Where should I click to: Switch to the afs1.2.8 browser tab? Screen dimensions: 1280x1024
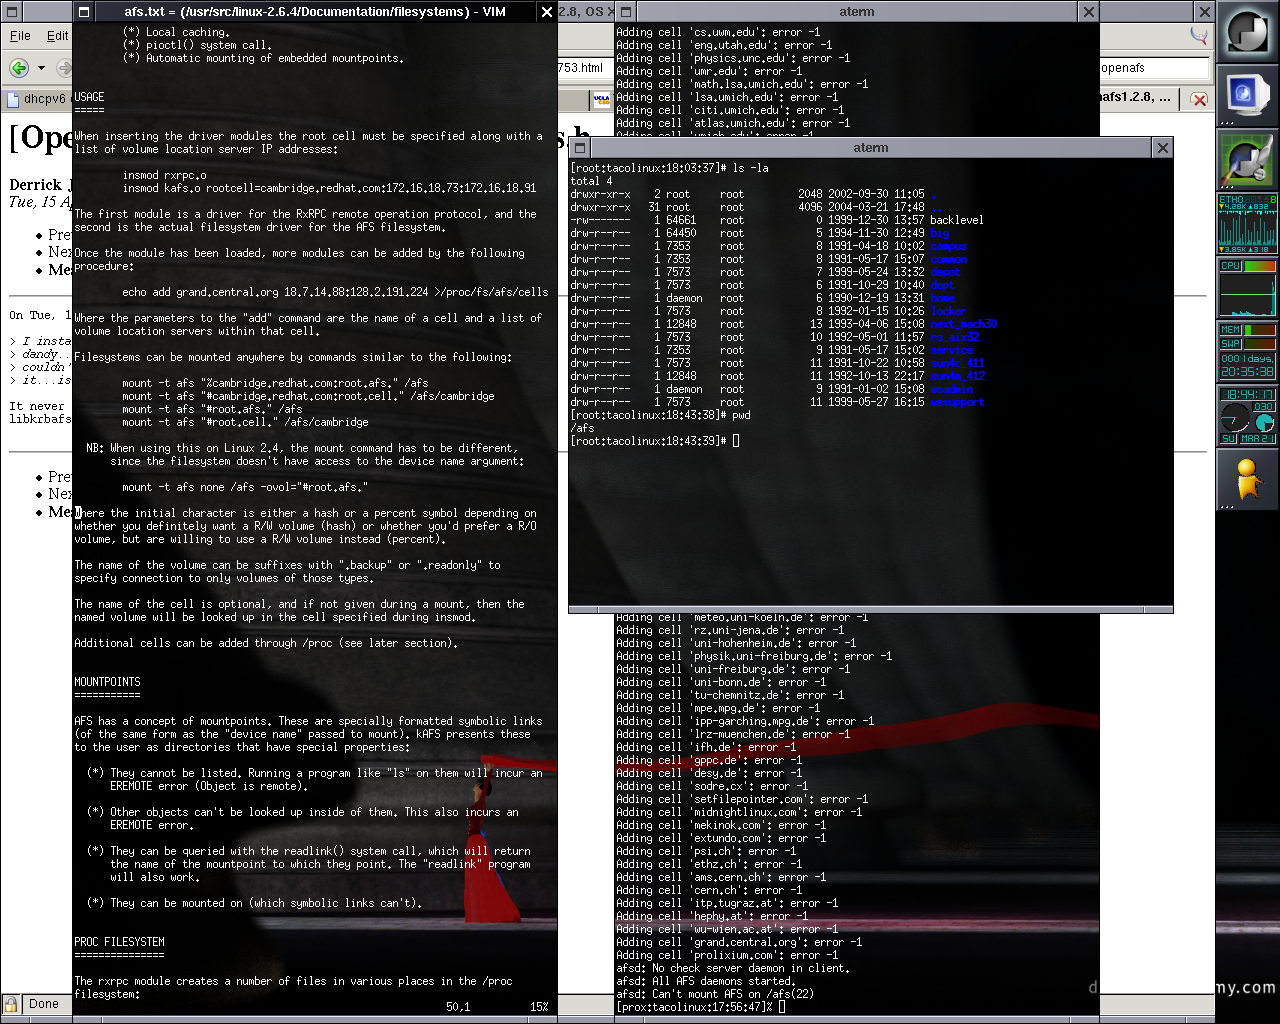point(1139,98)
